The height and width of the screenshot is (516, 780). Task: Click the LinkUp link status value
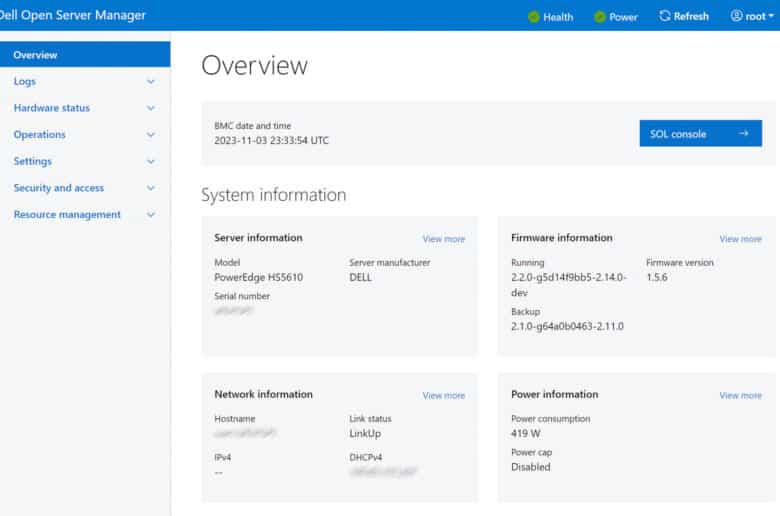click(365, 434)
